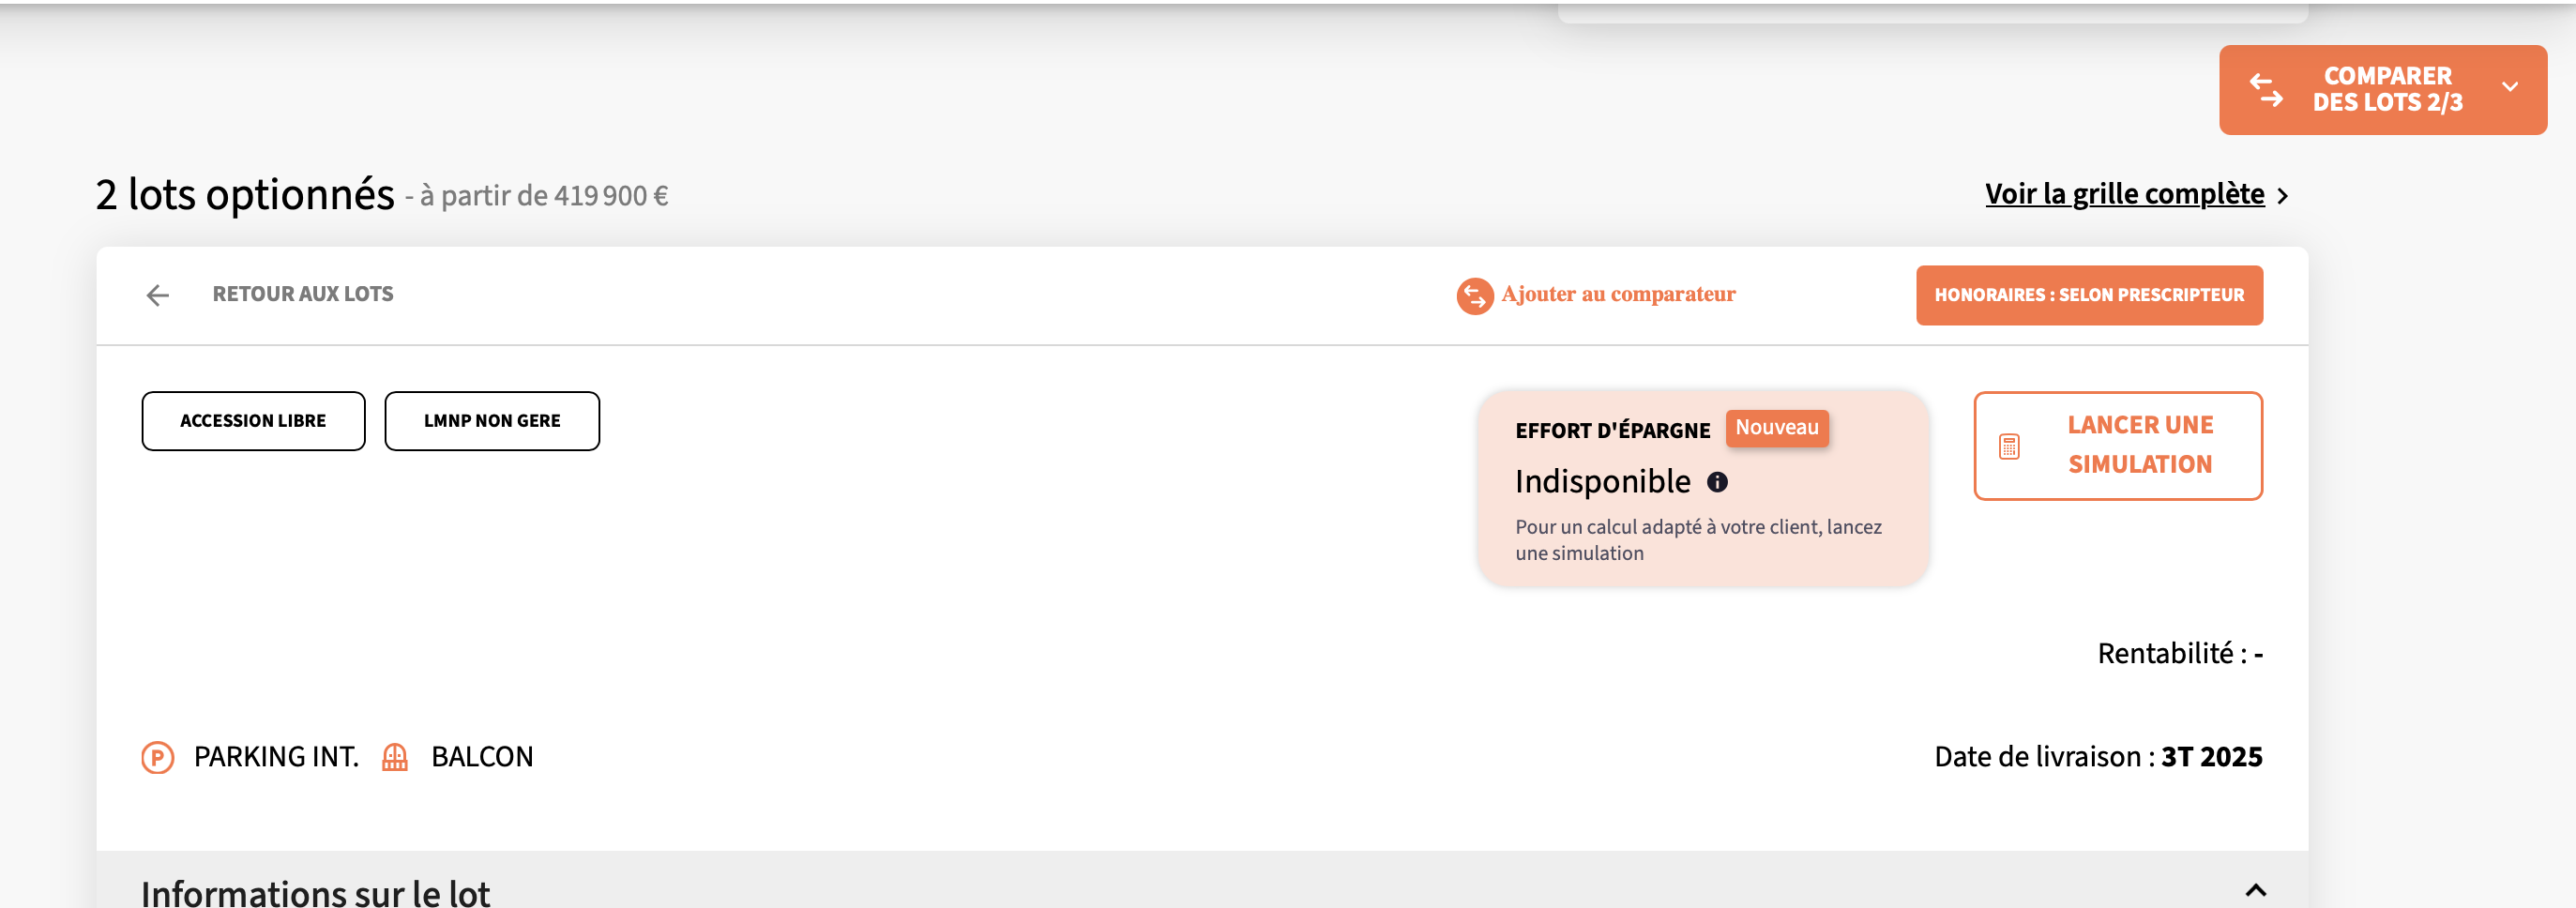Expand the Comparer des lots dropdown chevron
The image size is (2576, 908).
tap(2509, 87)
